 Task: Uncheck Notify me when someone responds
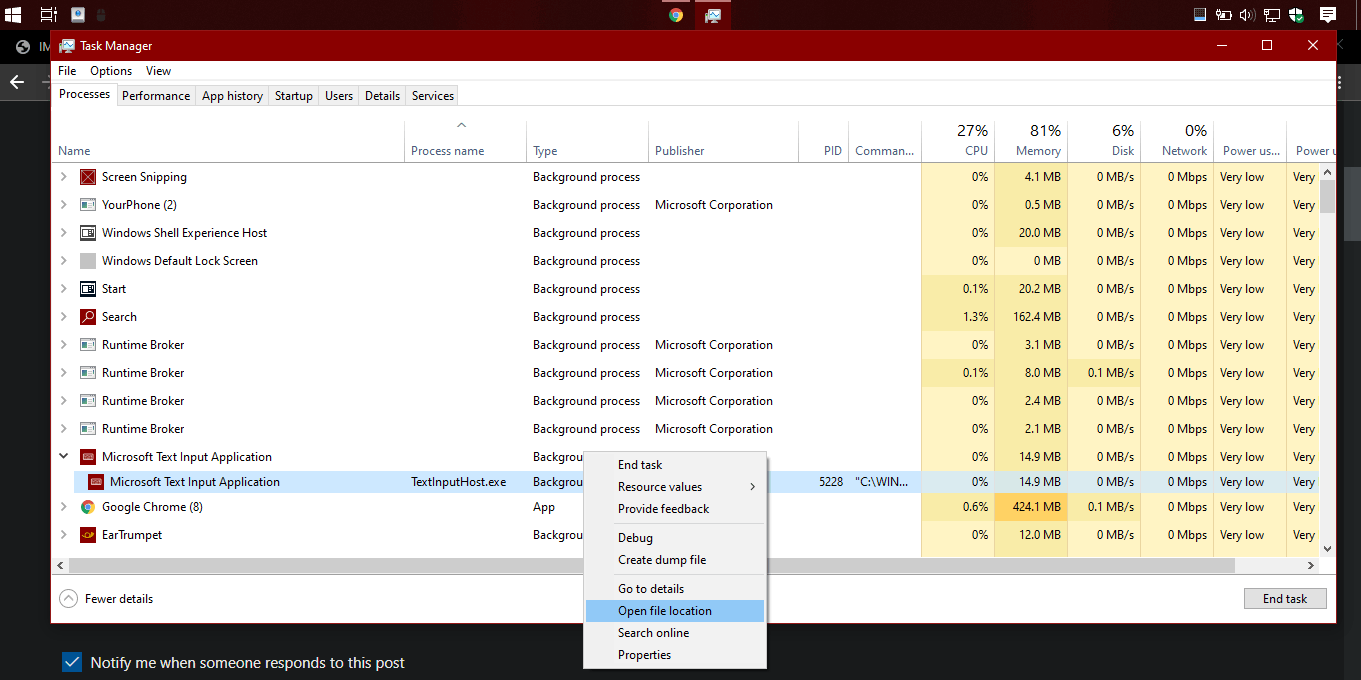(x=72, y=662)
